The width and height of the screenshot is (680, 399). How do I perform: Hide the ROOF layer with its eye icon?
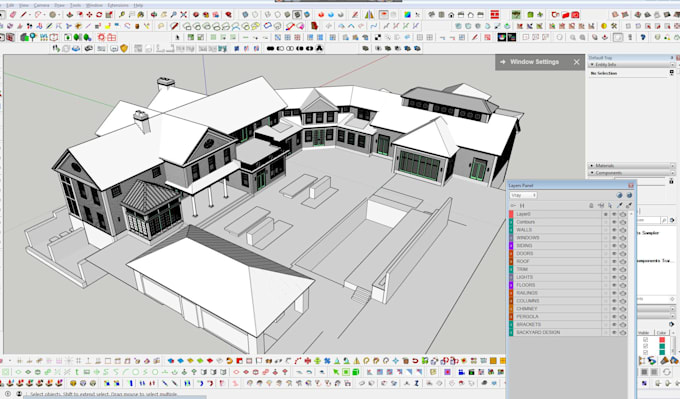(x=614, y=262)
